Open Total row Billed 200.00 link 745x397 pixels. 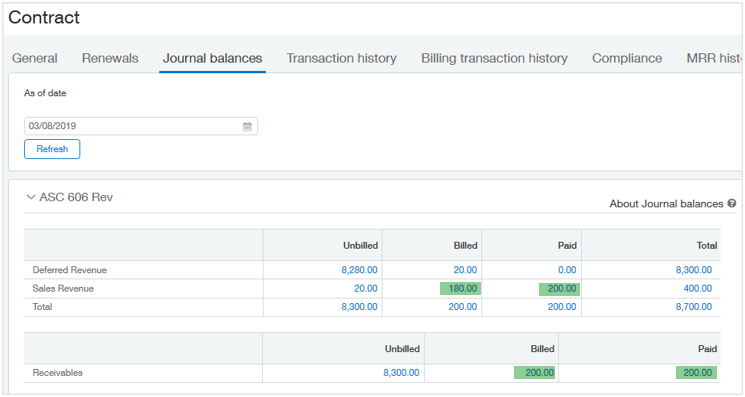(x=463, y=307)
